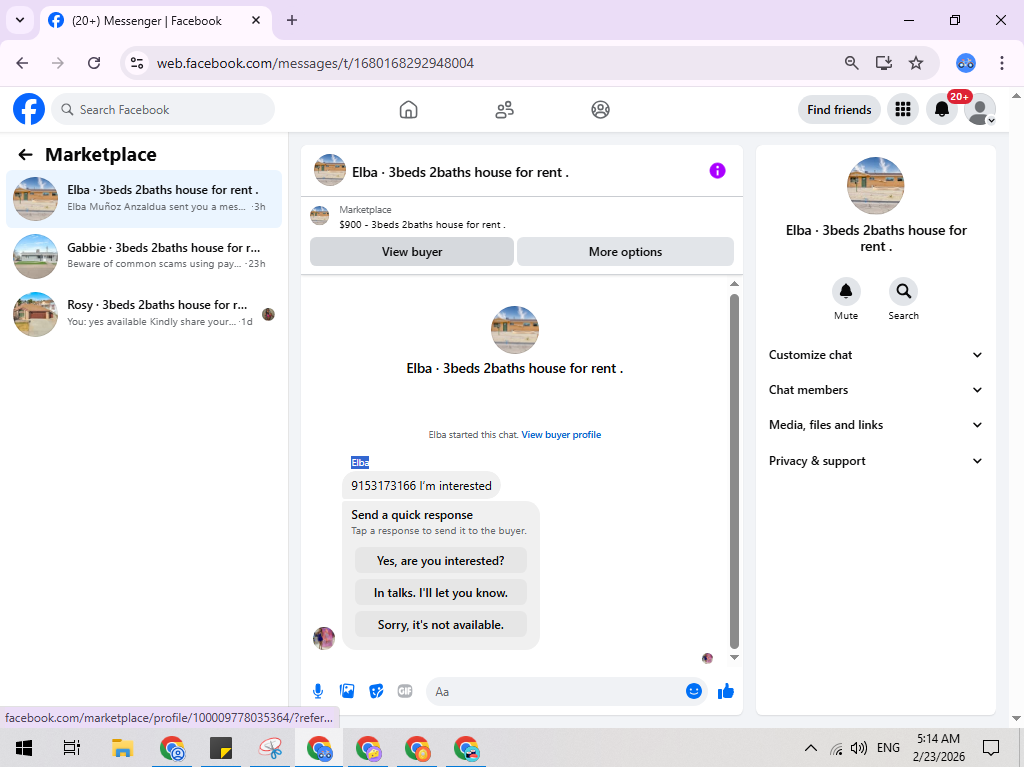Open conversation information purple icon
The width and height of the screenshot is (1024, 767).
(717, 171)
